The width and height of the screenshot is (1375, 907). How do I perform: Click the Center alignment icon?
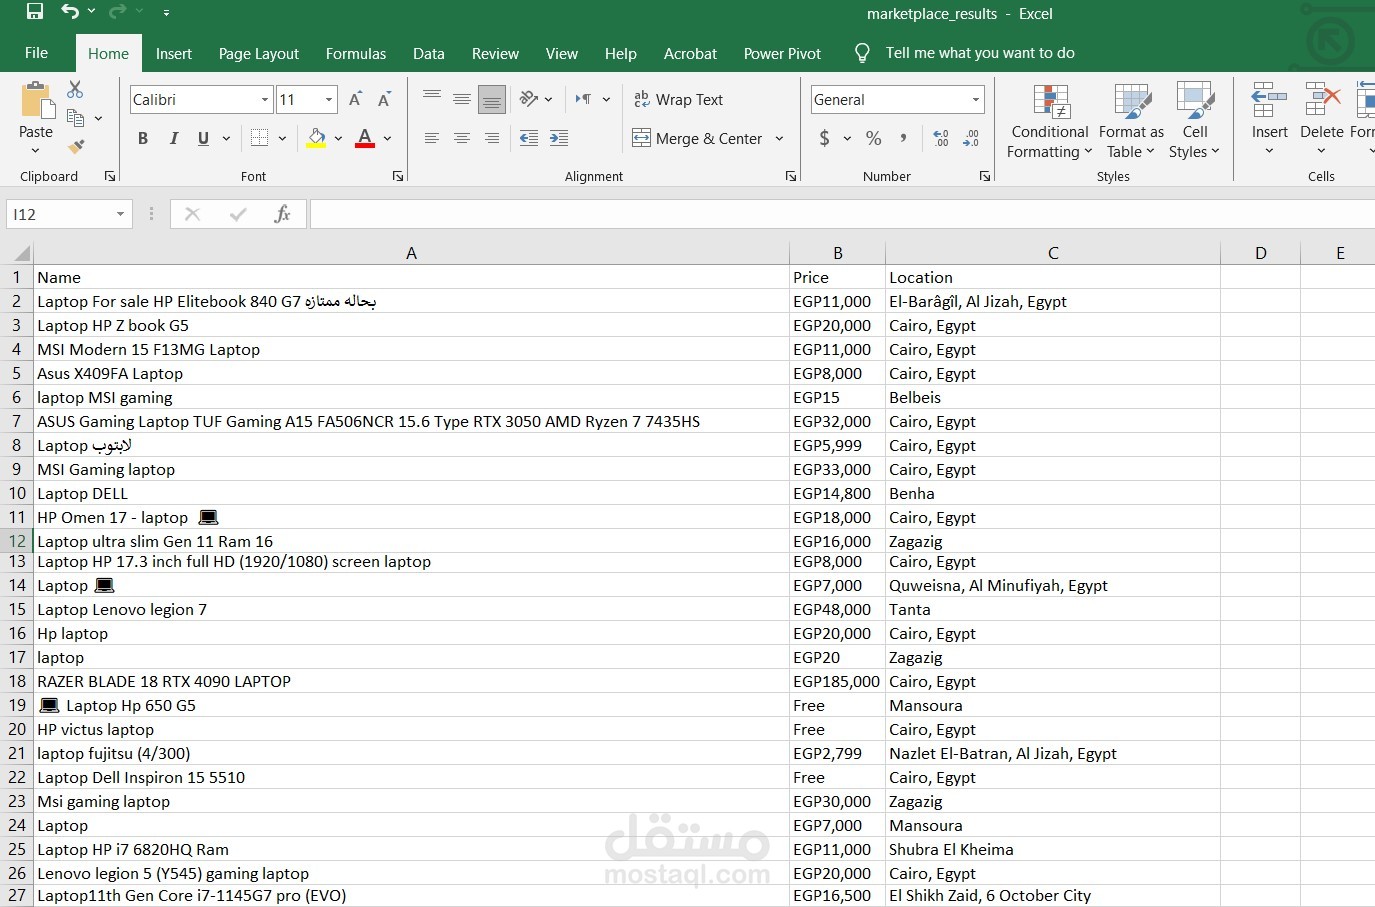462,138
